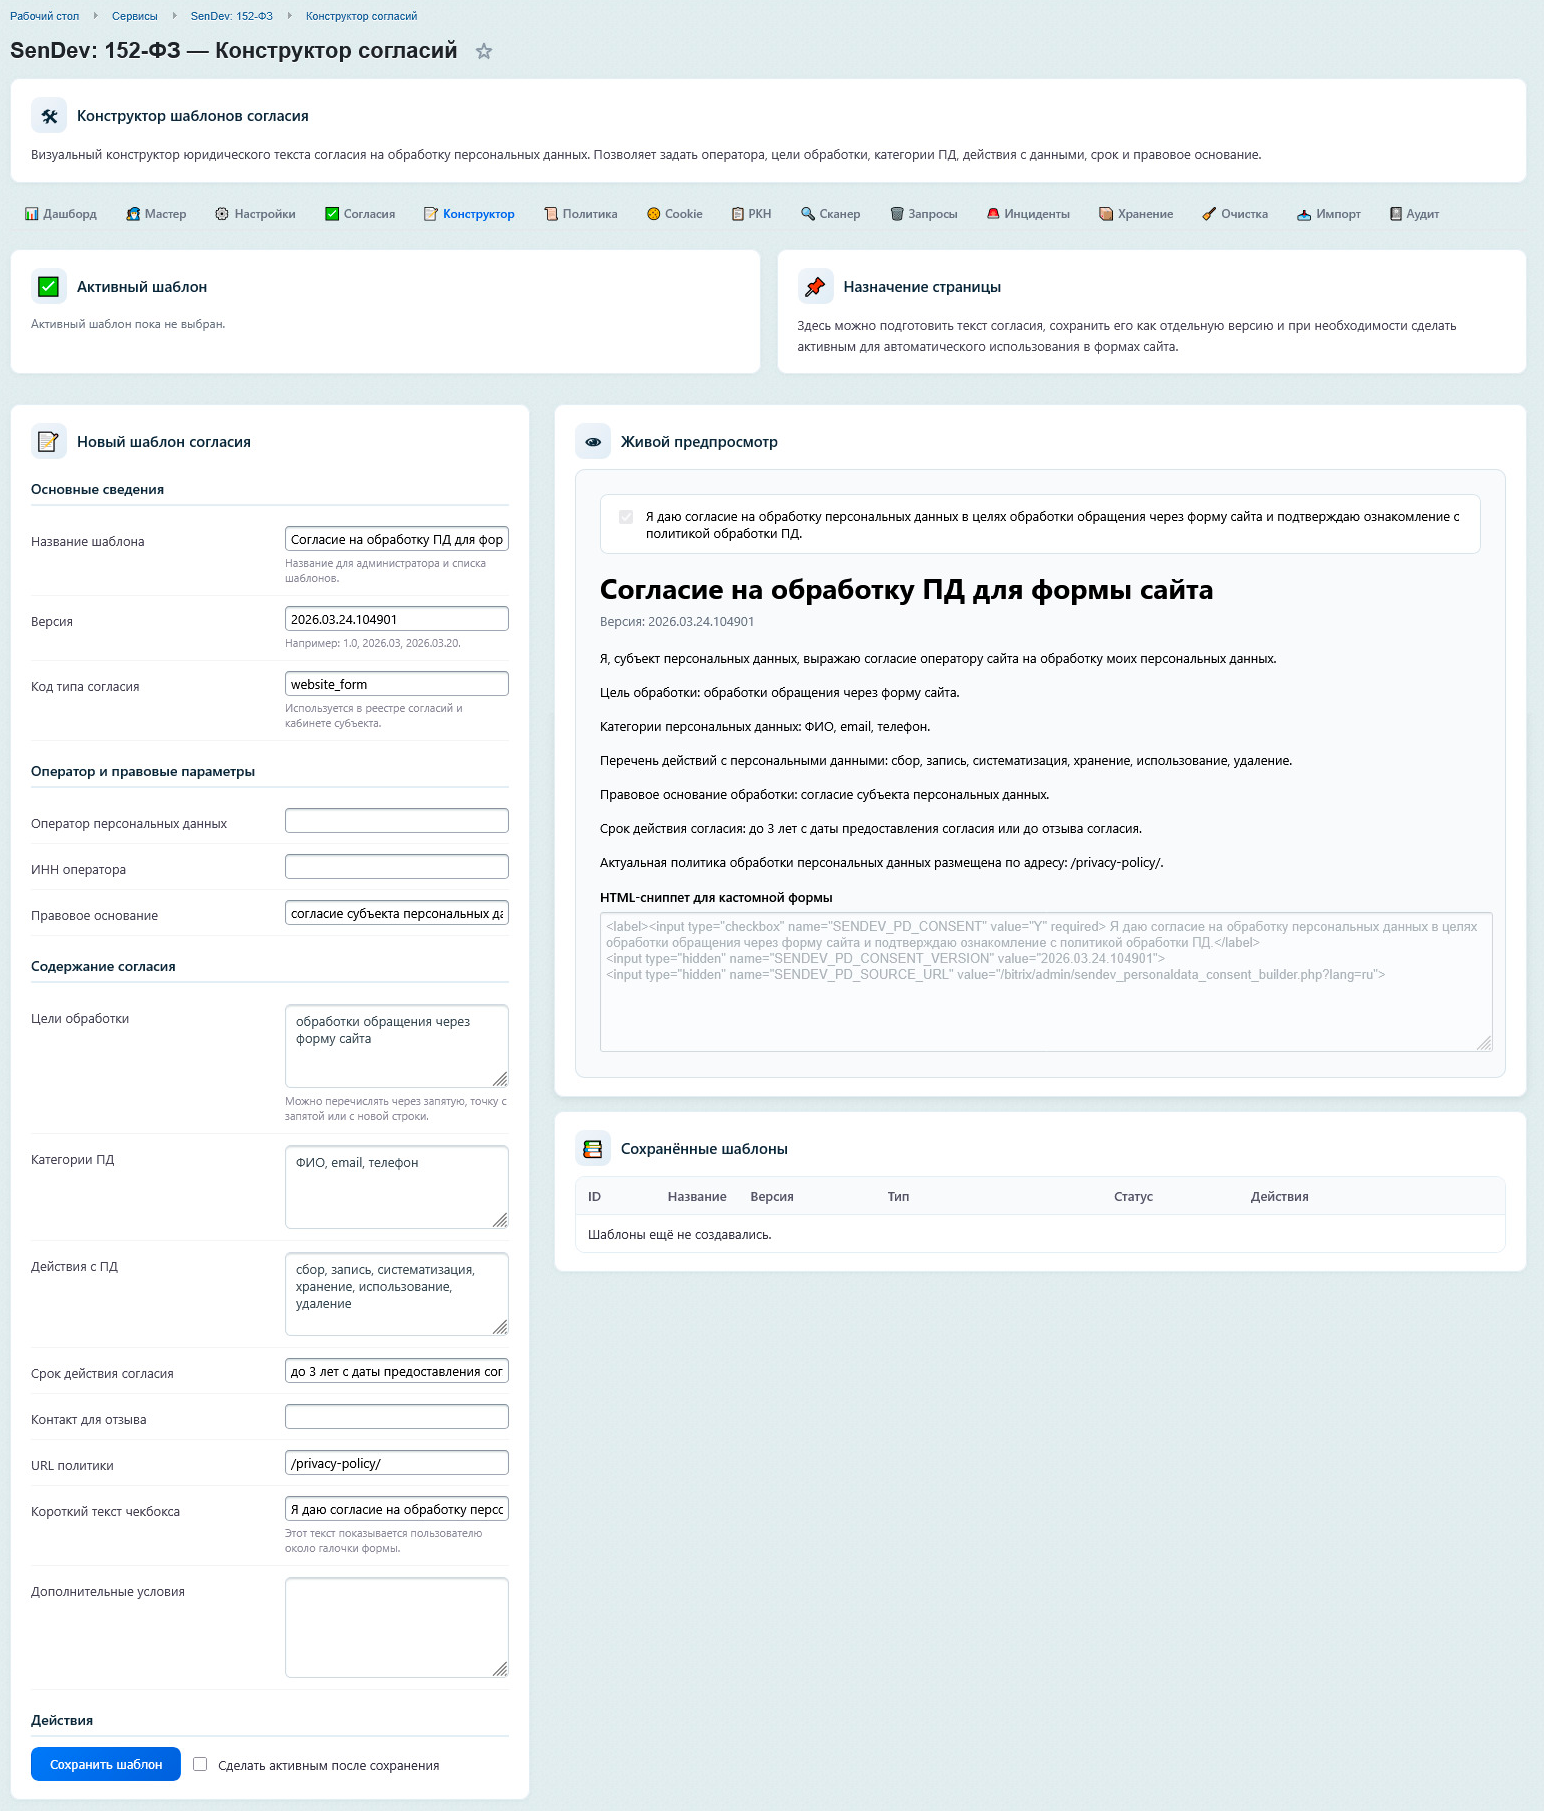The image size is (1544, 1811).
Task: Enable 'Сделать активным после сохранения' checkbox
Action: coord(200,1764)
